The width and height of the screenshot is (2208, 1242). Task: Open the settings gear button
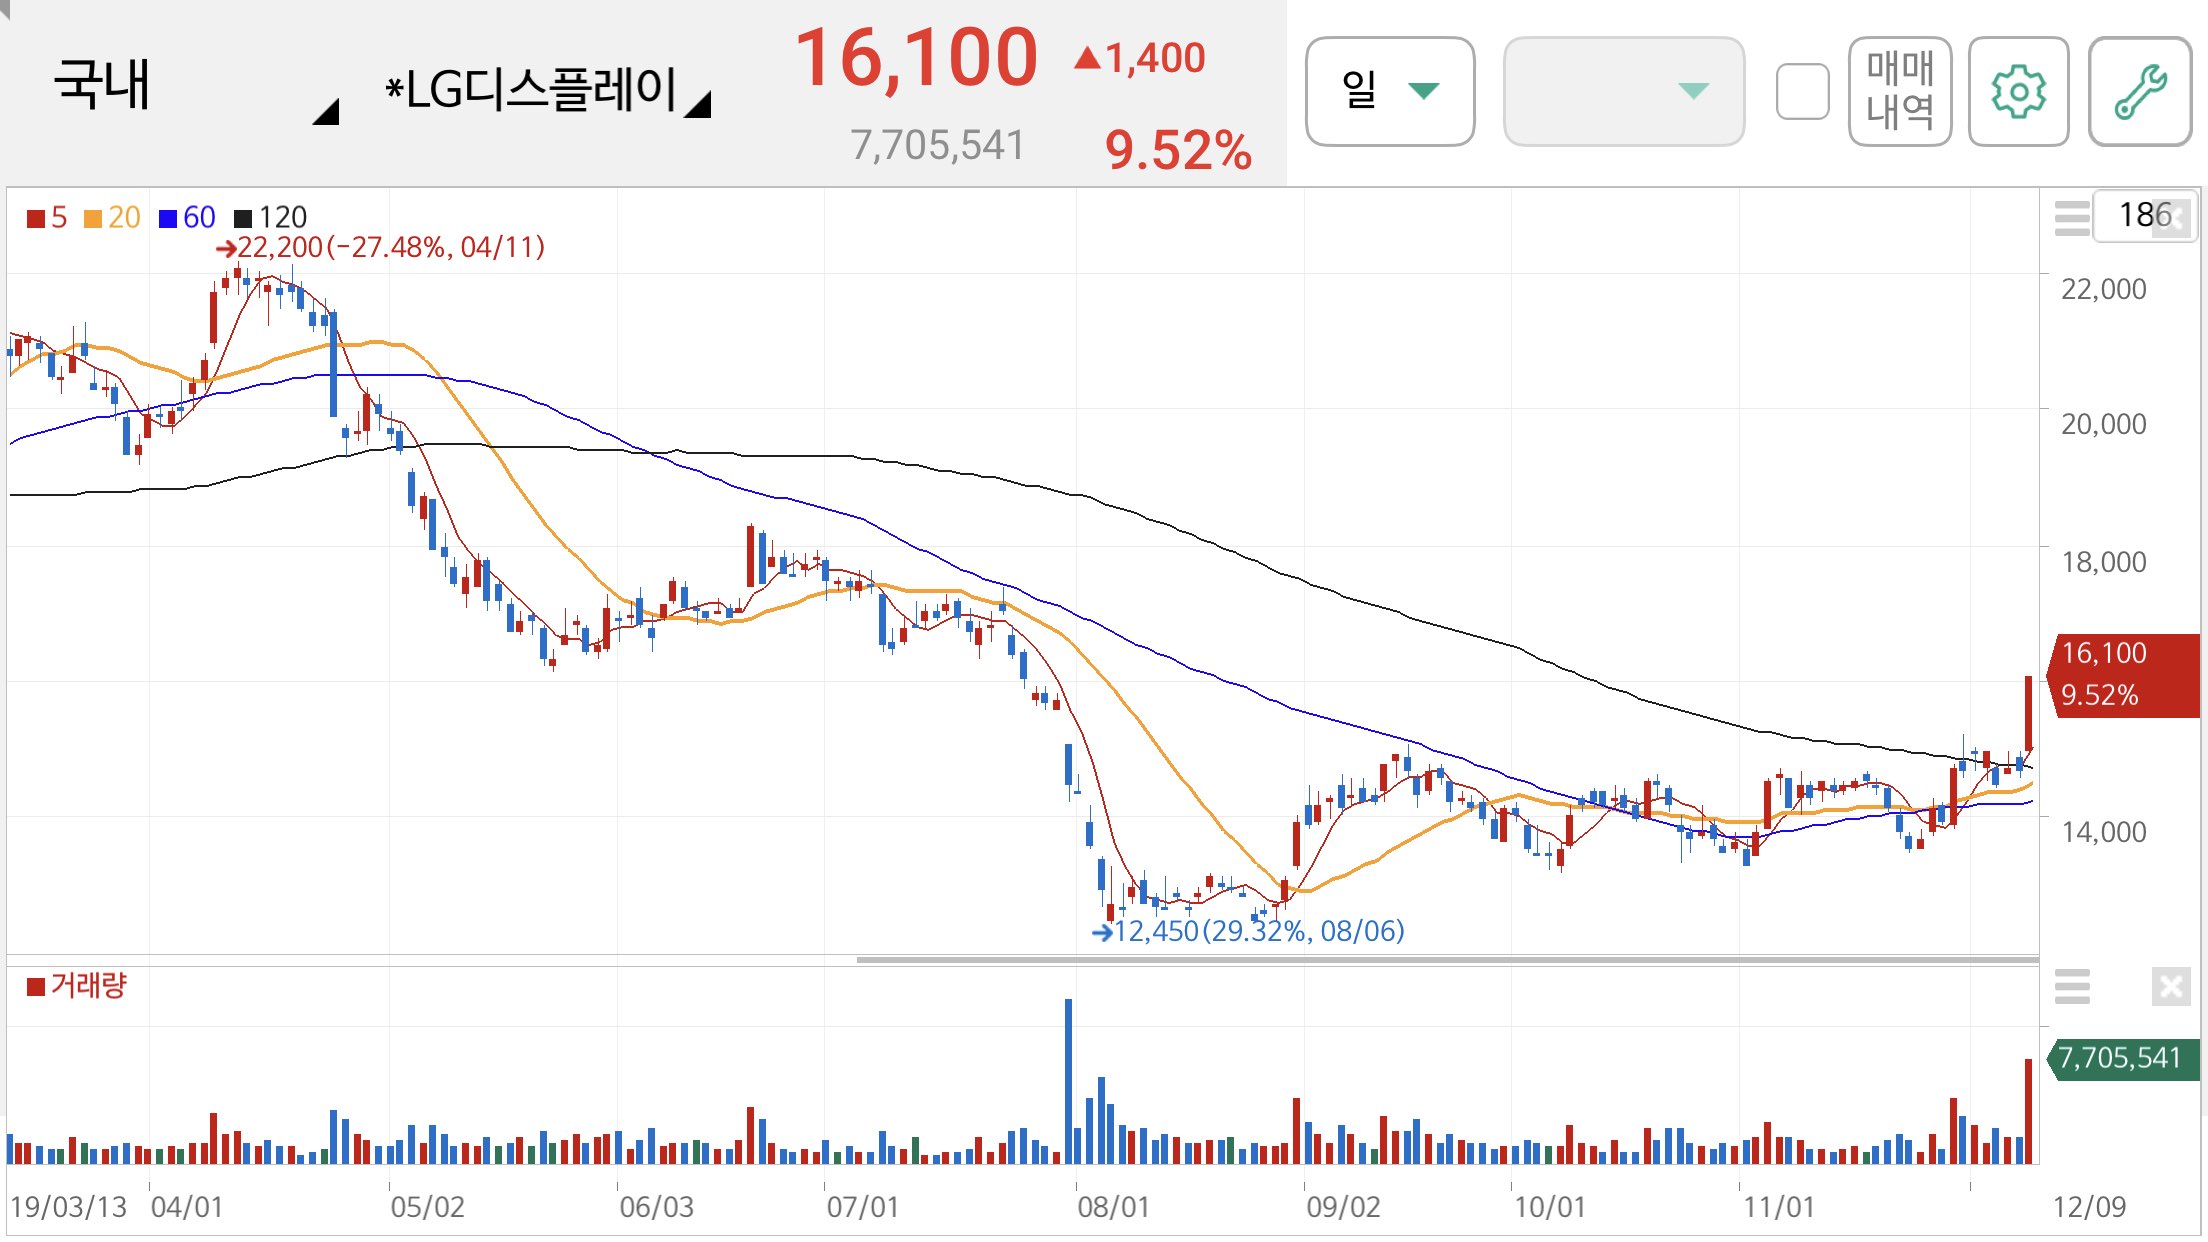2018,92
